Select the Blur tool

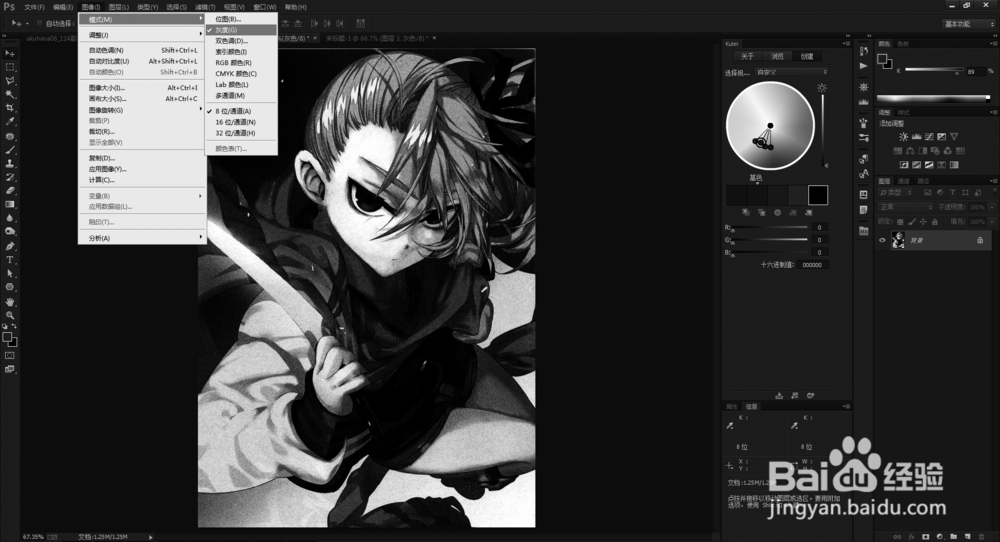click(10, 218)
